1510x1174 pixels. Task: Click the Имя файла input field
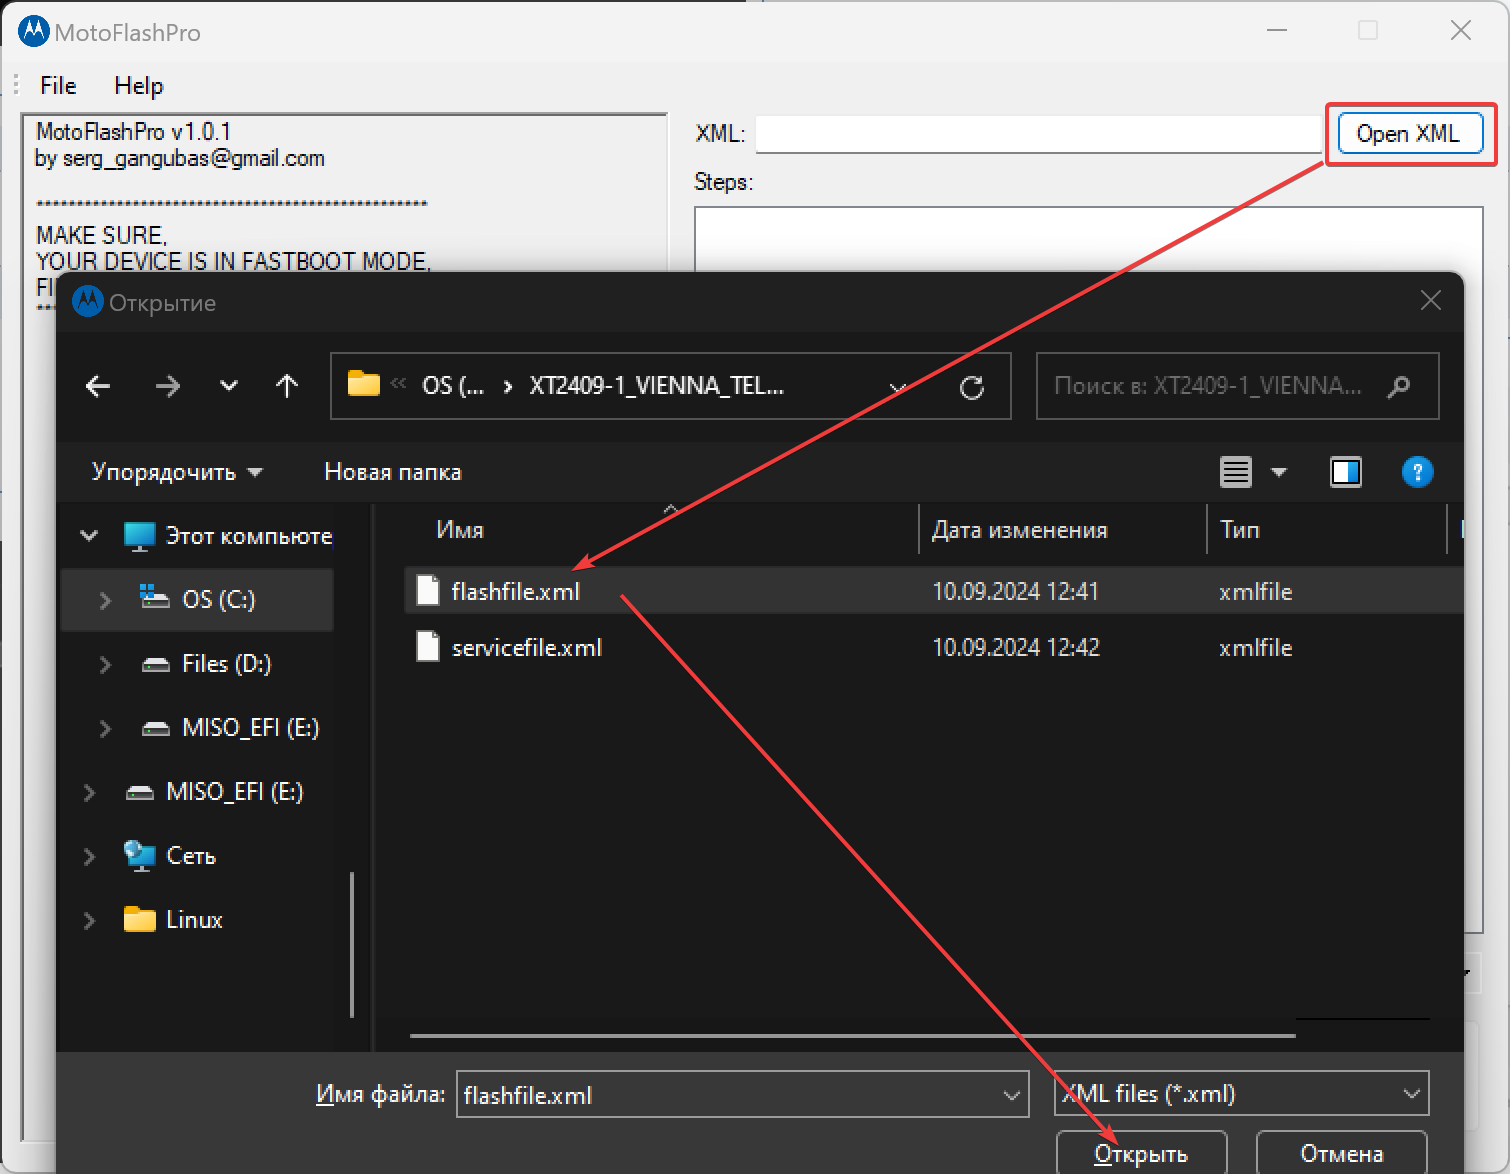pos(730,1095)
